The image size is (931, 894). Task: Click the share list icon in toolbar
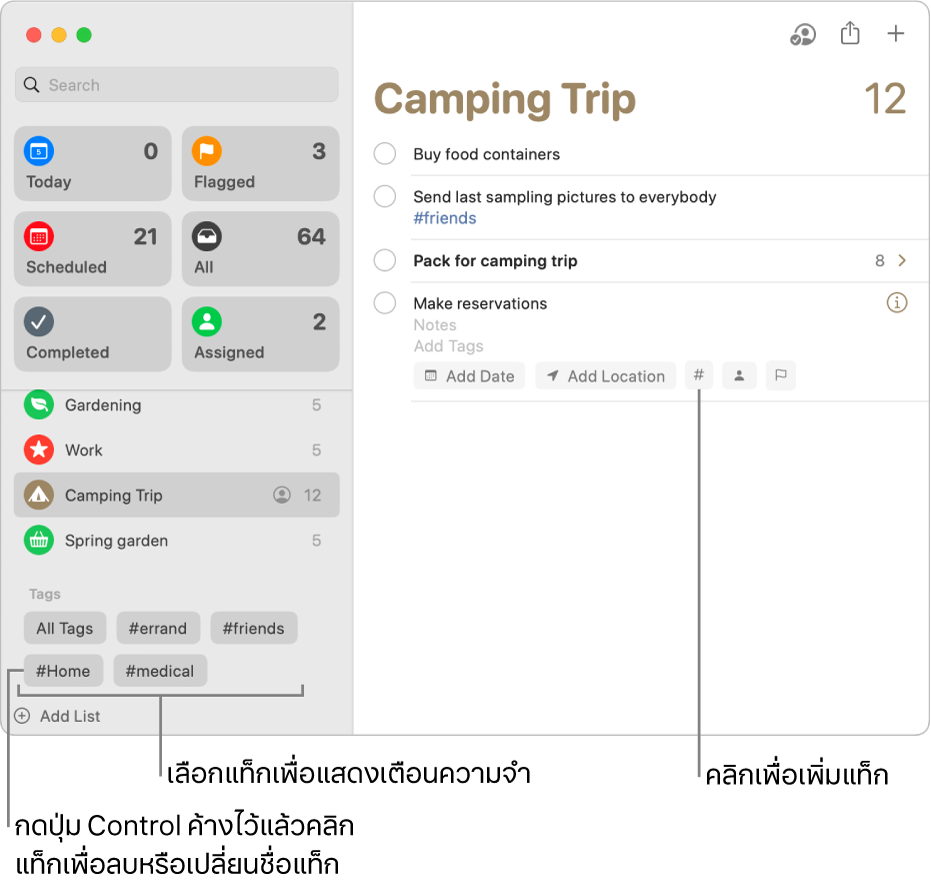pyautogui.click(x=850, y=34)
